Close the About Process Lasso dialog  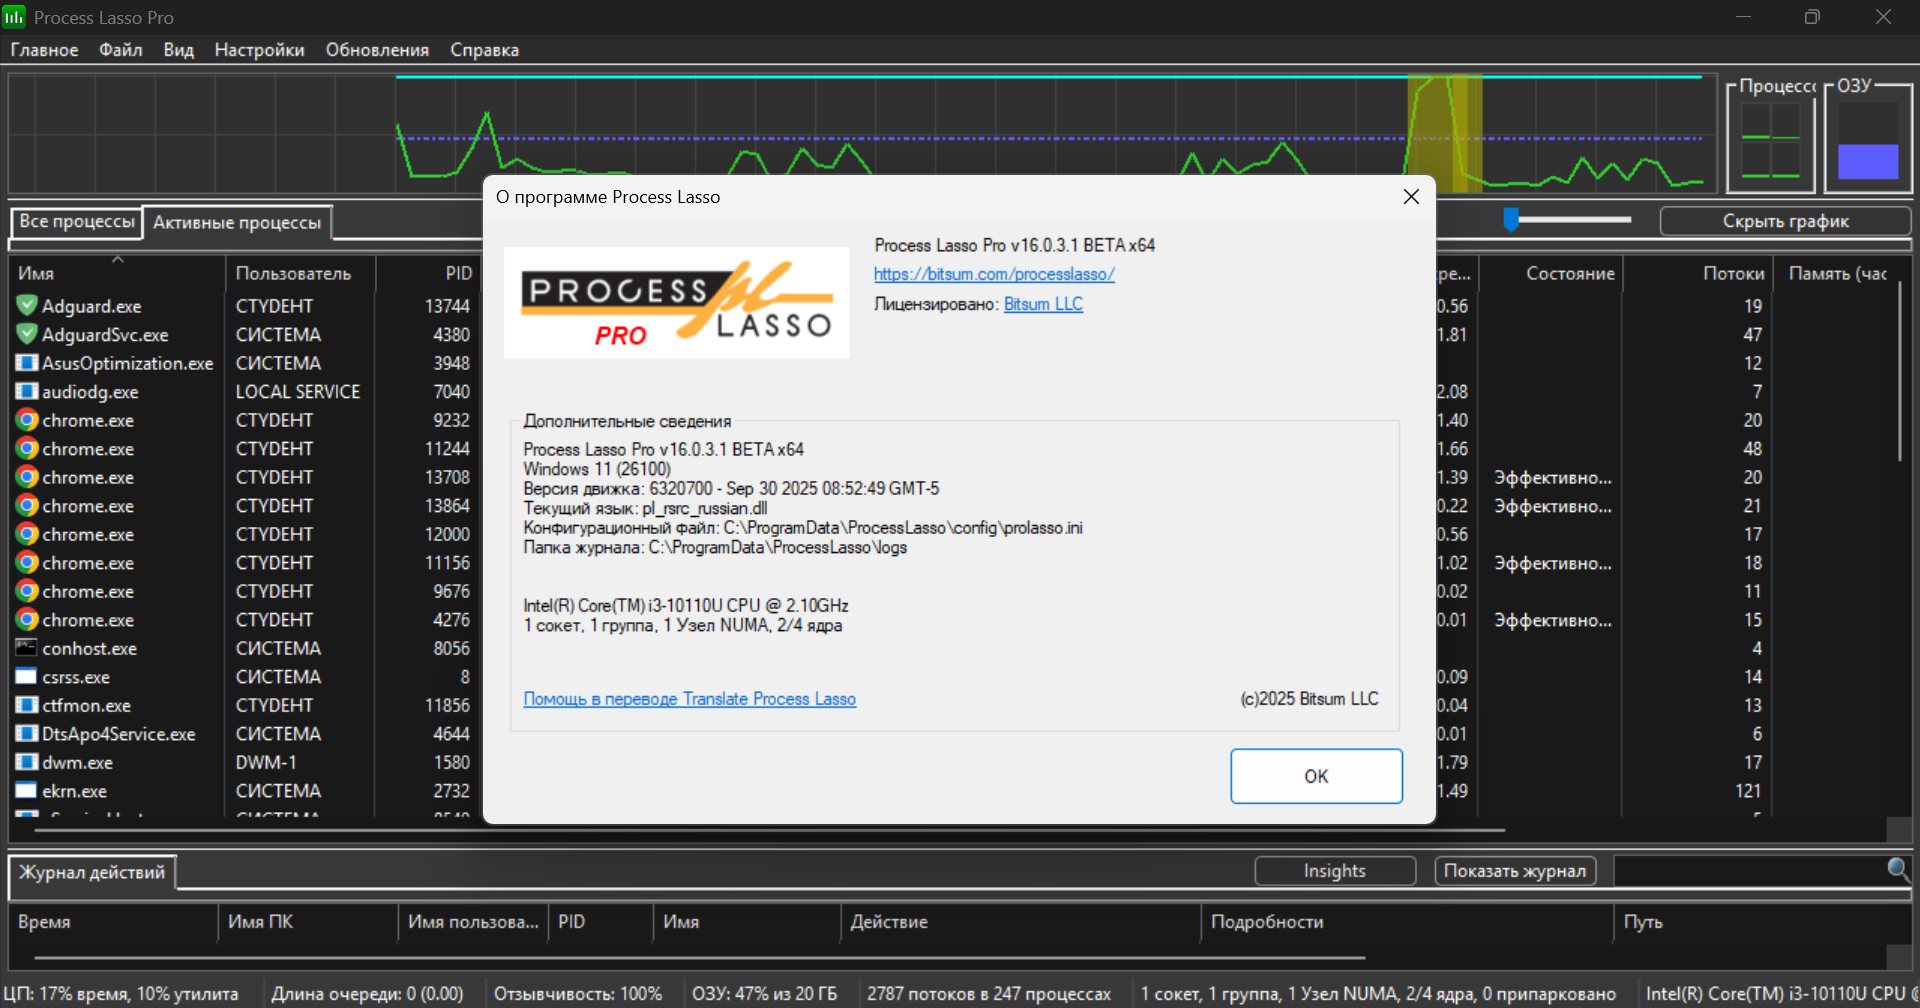tap(1411, 197)
